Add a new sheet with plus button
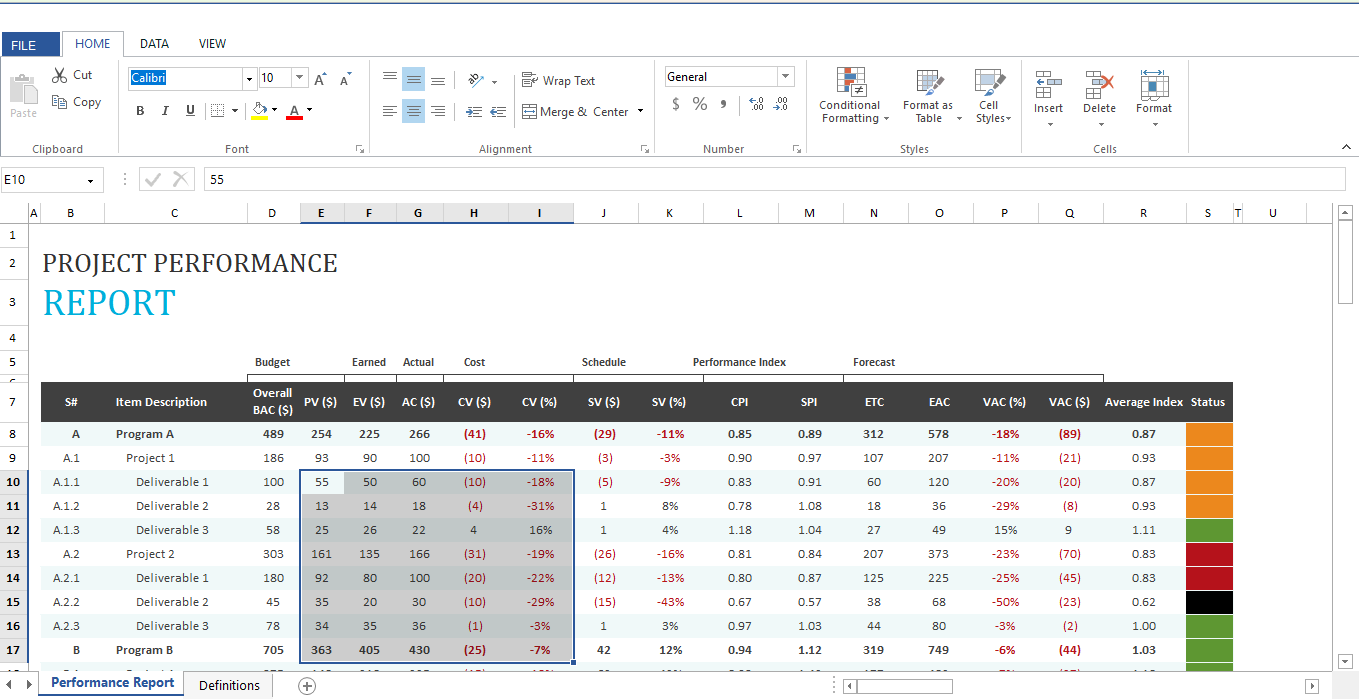This screenshot has height=699, width=1359. pyautogui.click(x=307, y=685)
